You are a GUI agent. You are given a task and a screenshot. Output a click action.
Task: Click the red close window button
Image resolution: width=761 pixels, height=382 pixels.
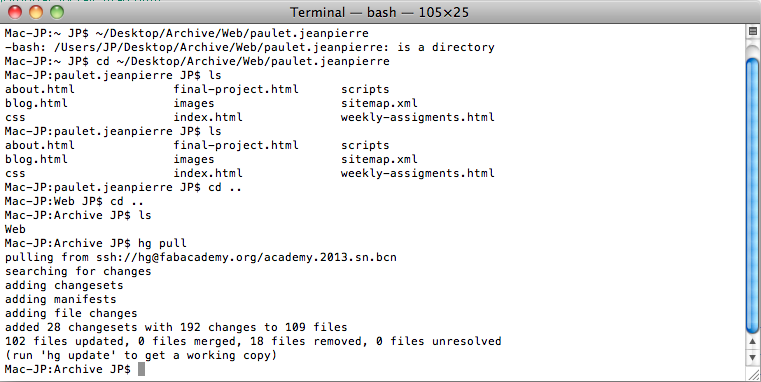pyautogui.click(x=15, y=12)
